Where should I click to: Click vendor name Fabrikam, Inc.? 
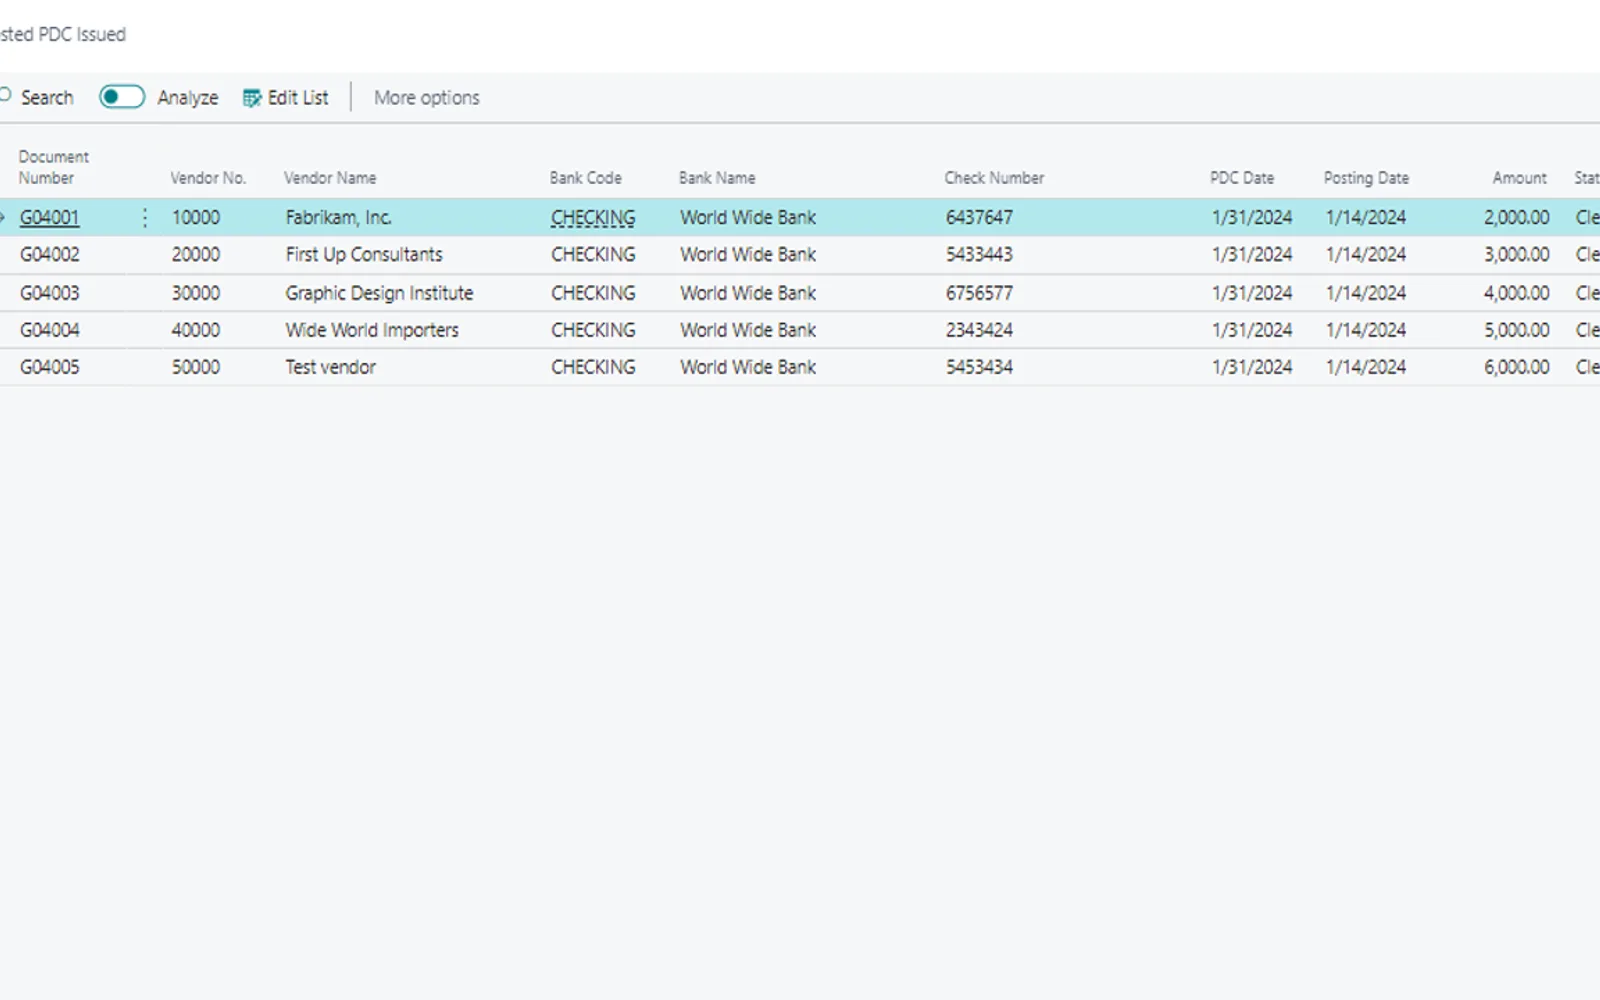pyautogui.click(x=338, y=217)
